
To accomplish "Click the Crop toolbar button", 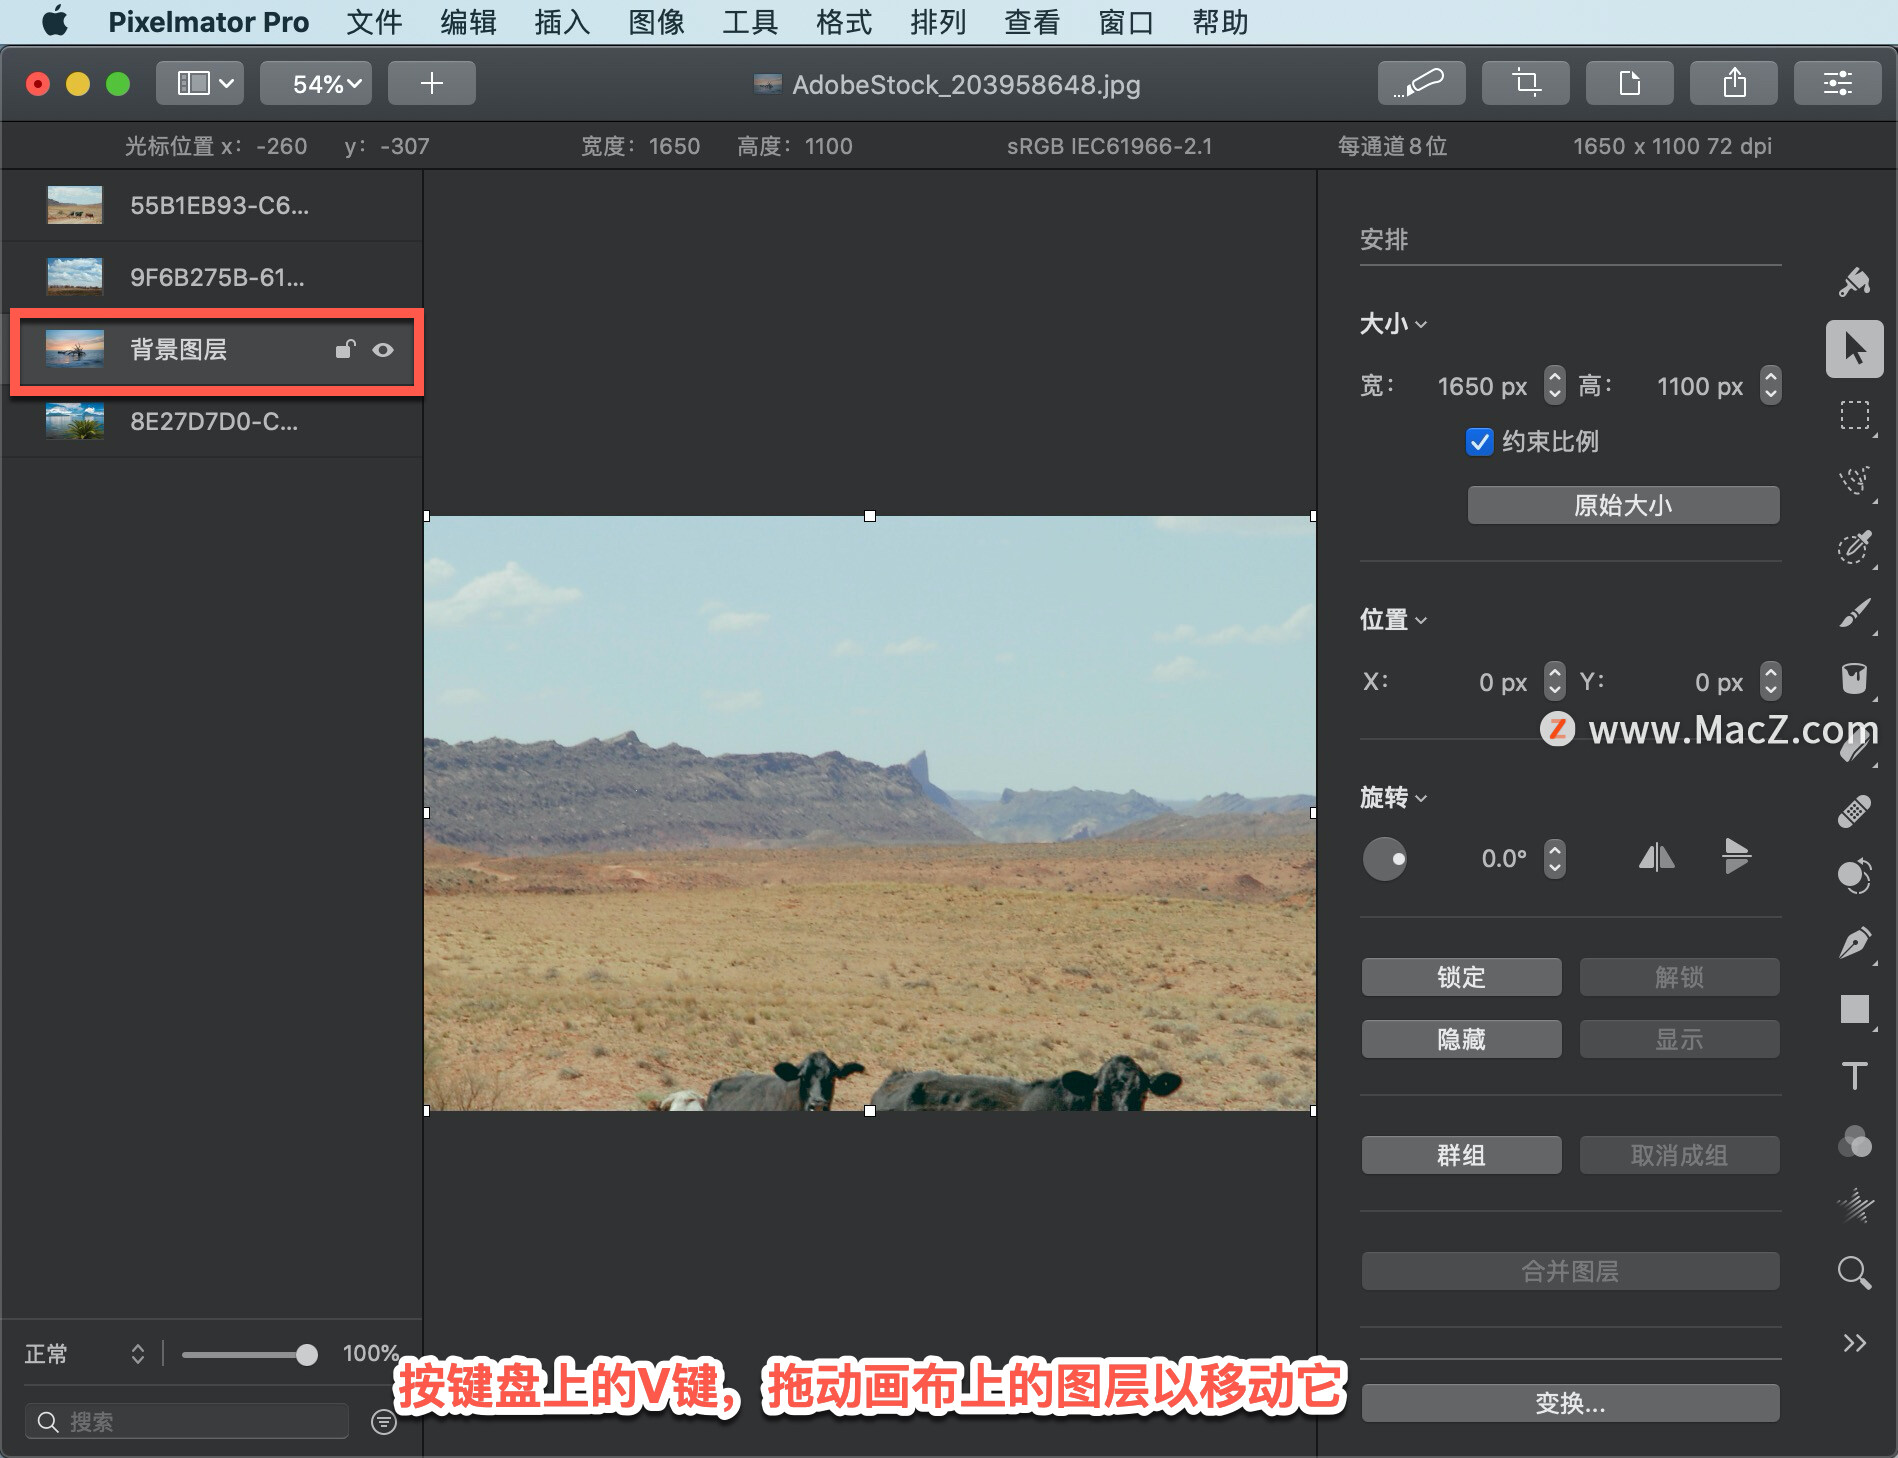I will tap(1525, 83).
